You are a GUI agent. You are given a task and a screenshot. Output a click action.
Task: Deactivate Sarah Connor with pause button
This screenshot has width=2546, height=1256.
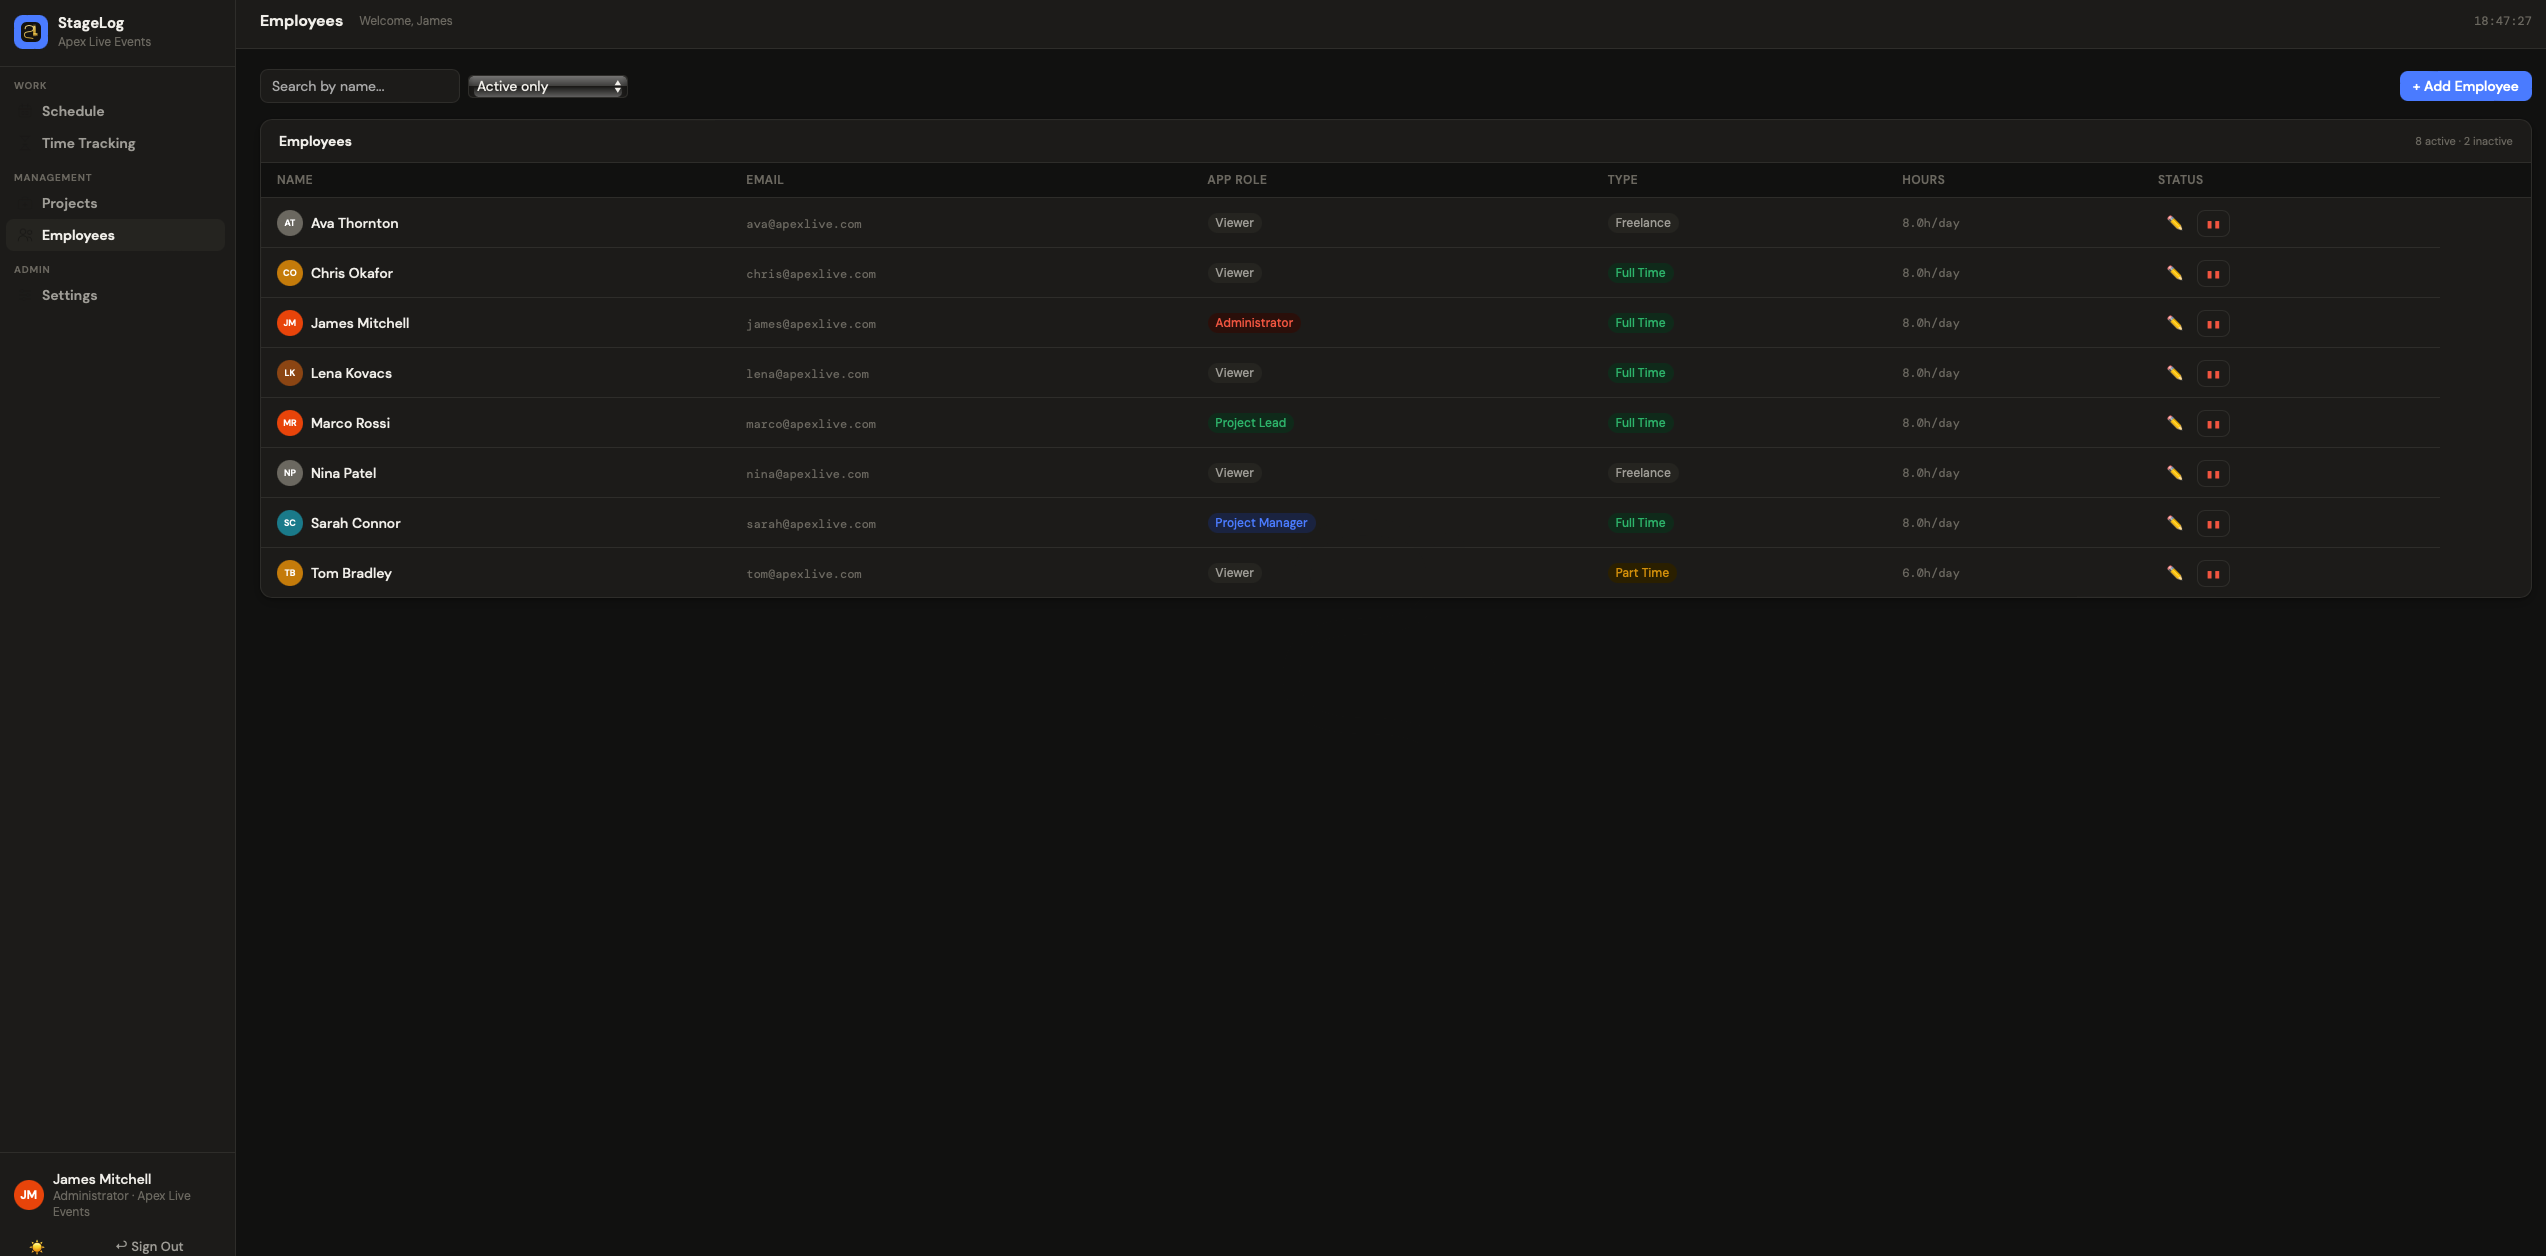tap(2213, 524)
